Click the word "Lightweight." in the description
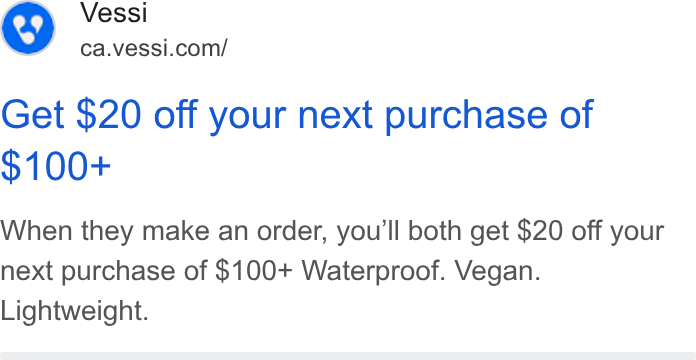The image size is (696, 360). tap(74, 310)
